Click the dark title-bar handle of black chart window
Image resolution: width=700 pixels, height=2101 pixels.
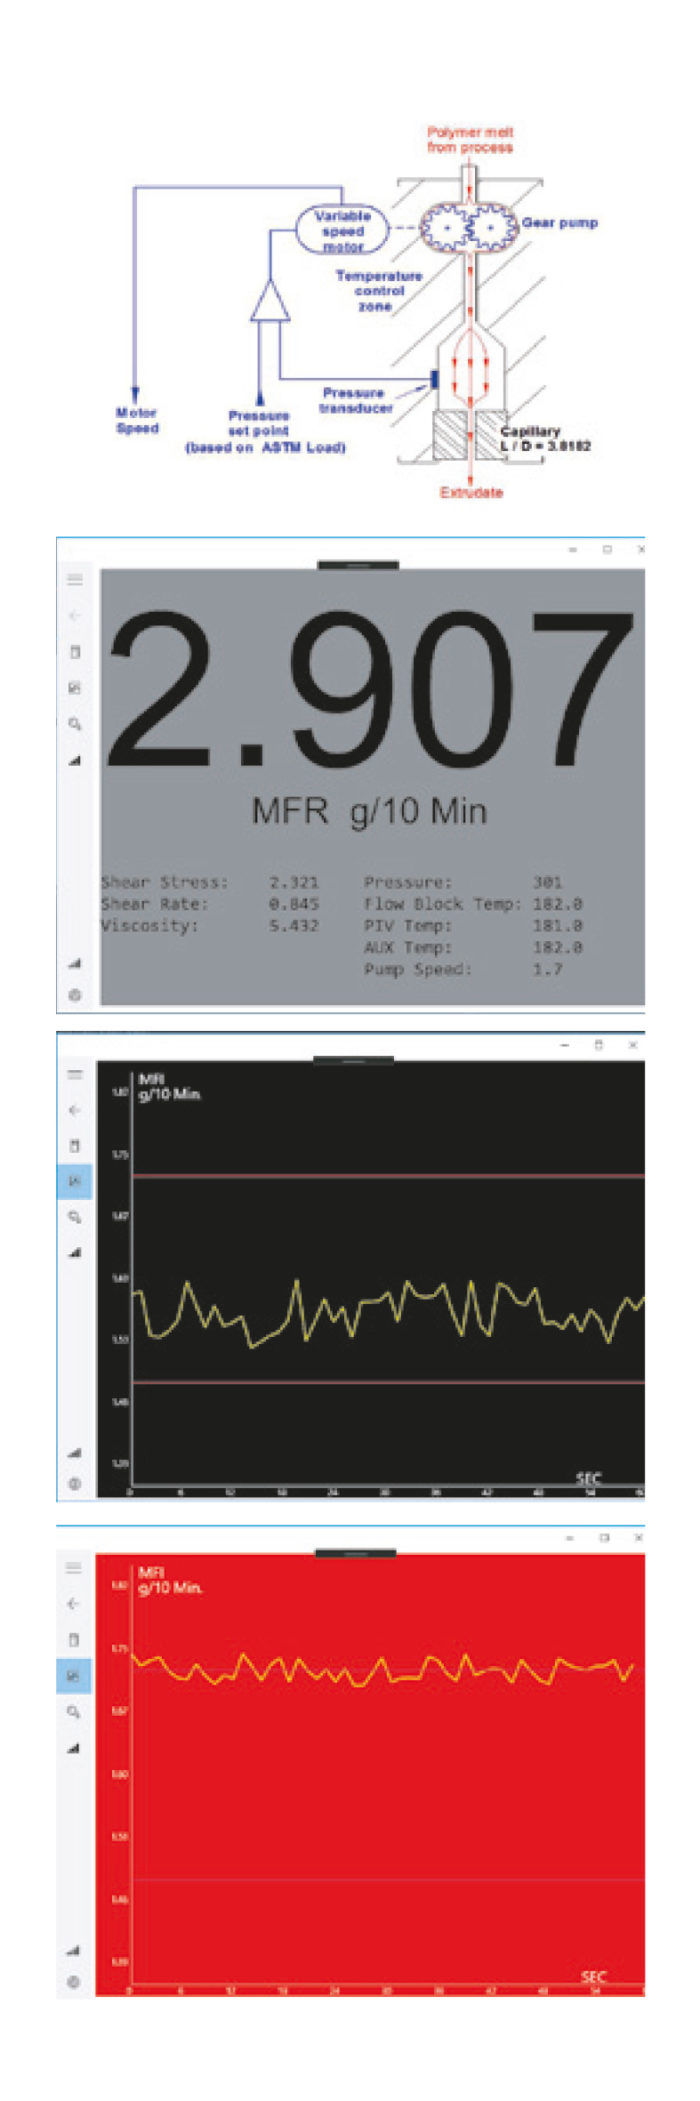click(x=353, y=1060)
